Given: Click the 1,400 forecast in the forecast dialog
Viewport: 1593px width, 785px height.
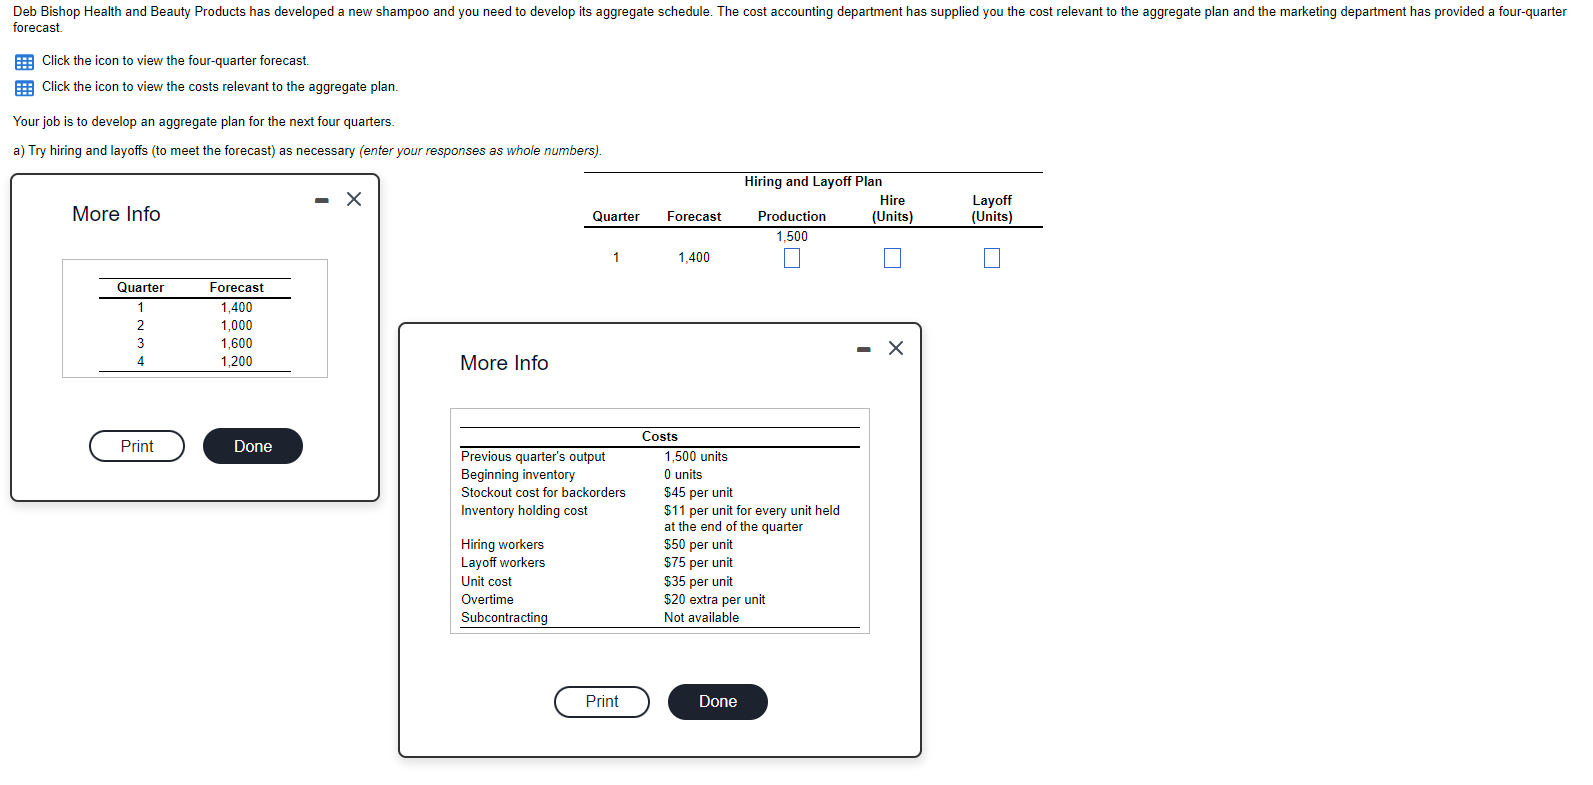Looking at the screenshot, I should (237, 308).
